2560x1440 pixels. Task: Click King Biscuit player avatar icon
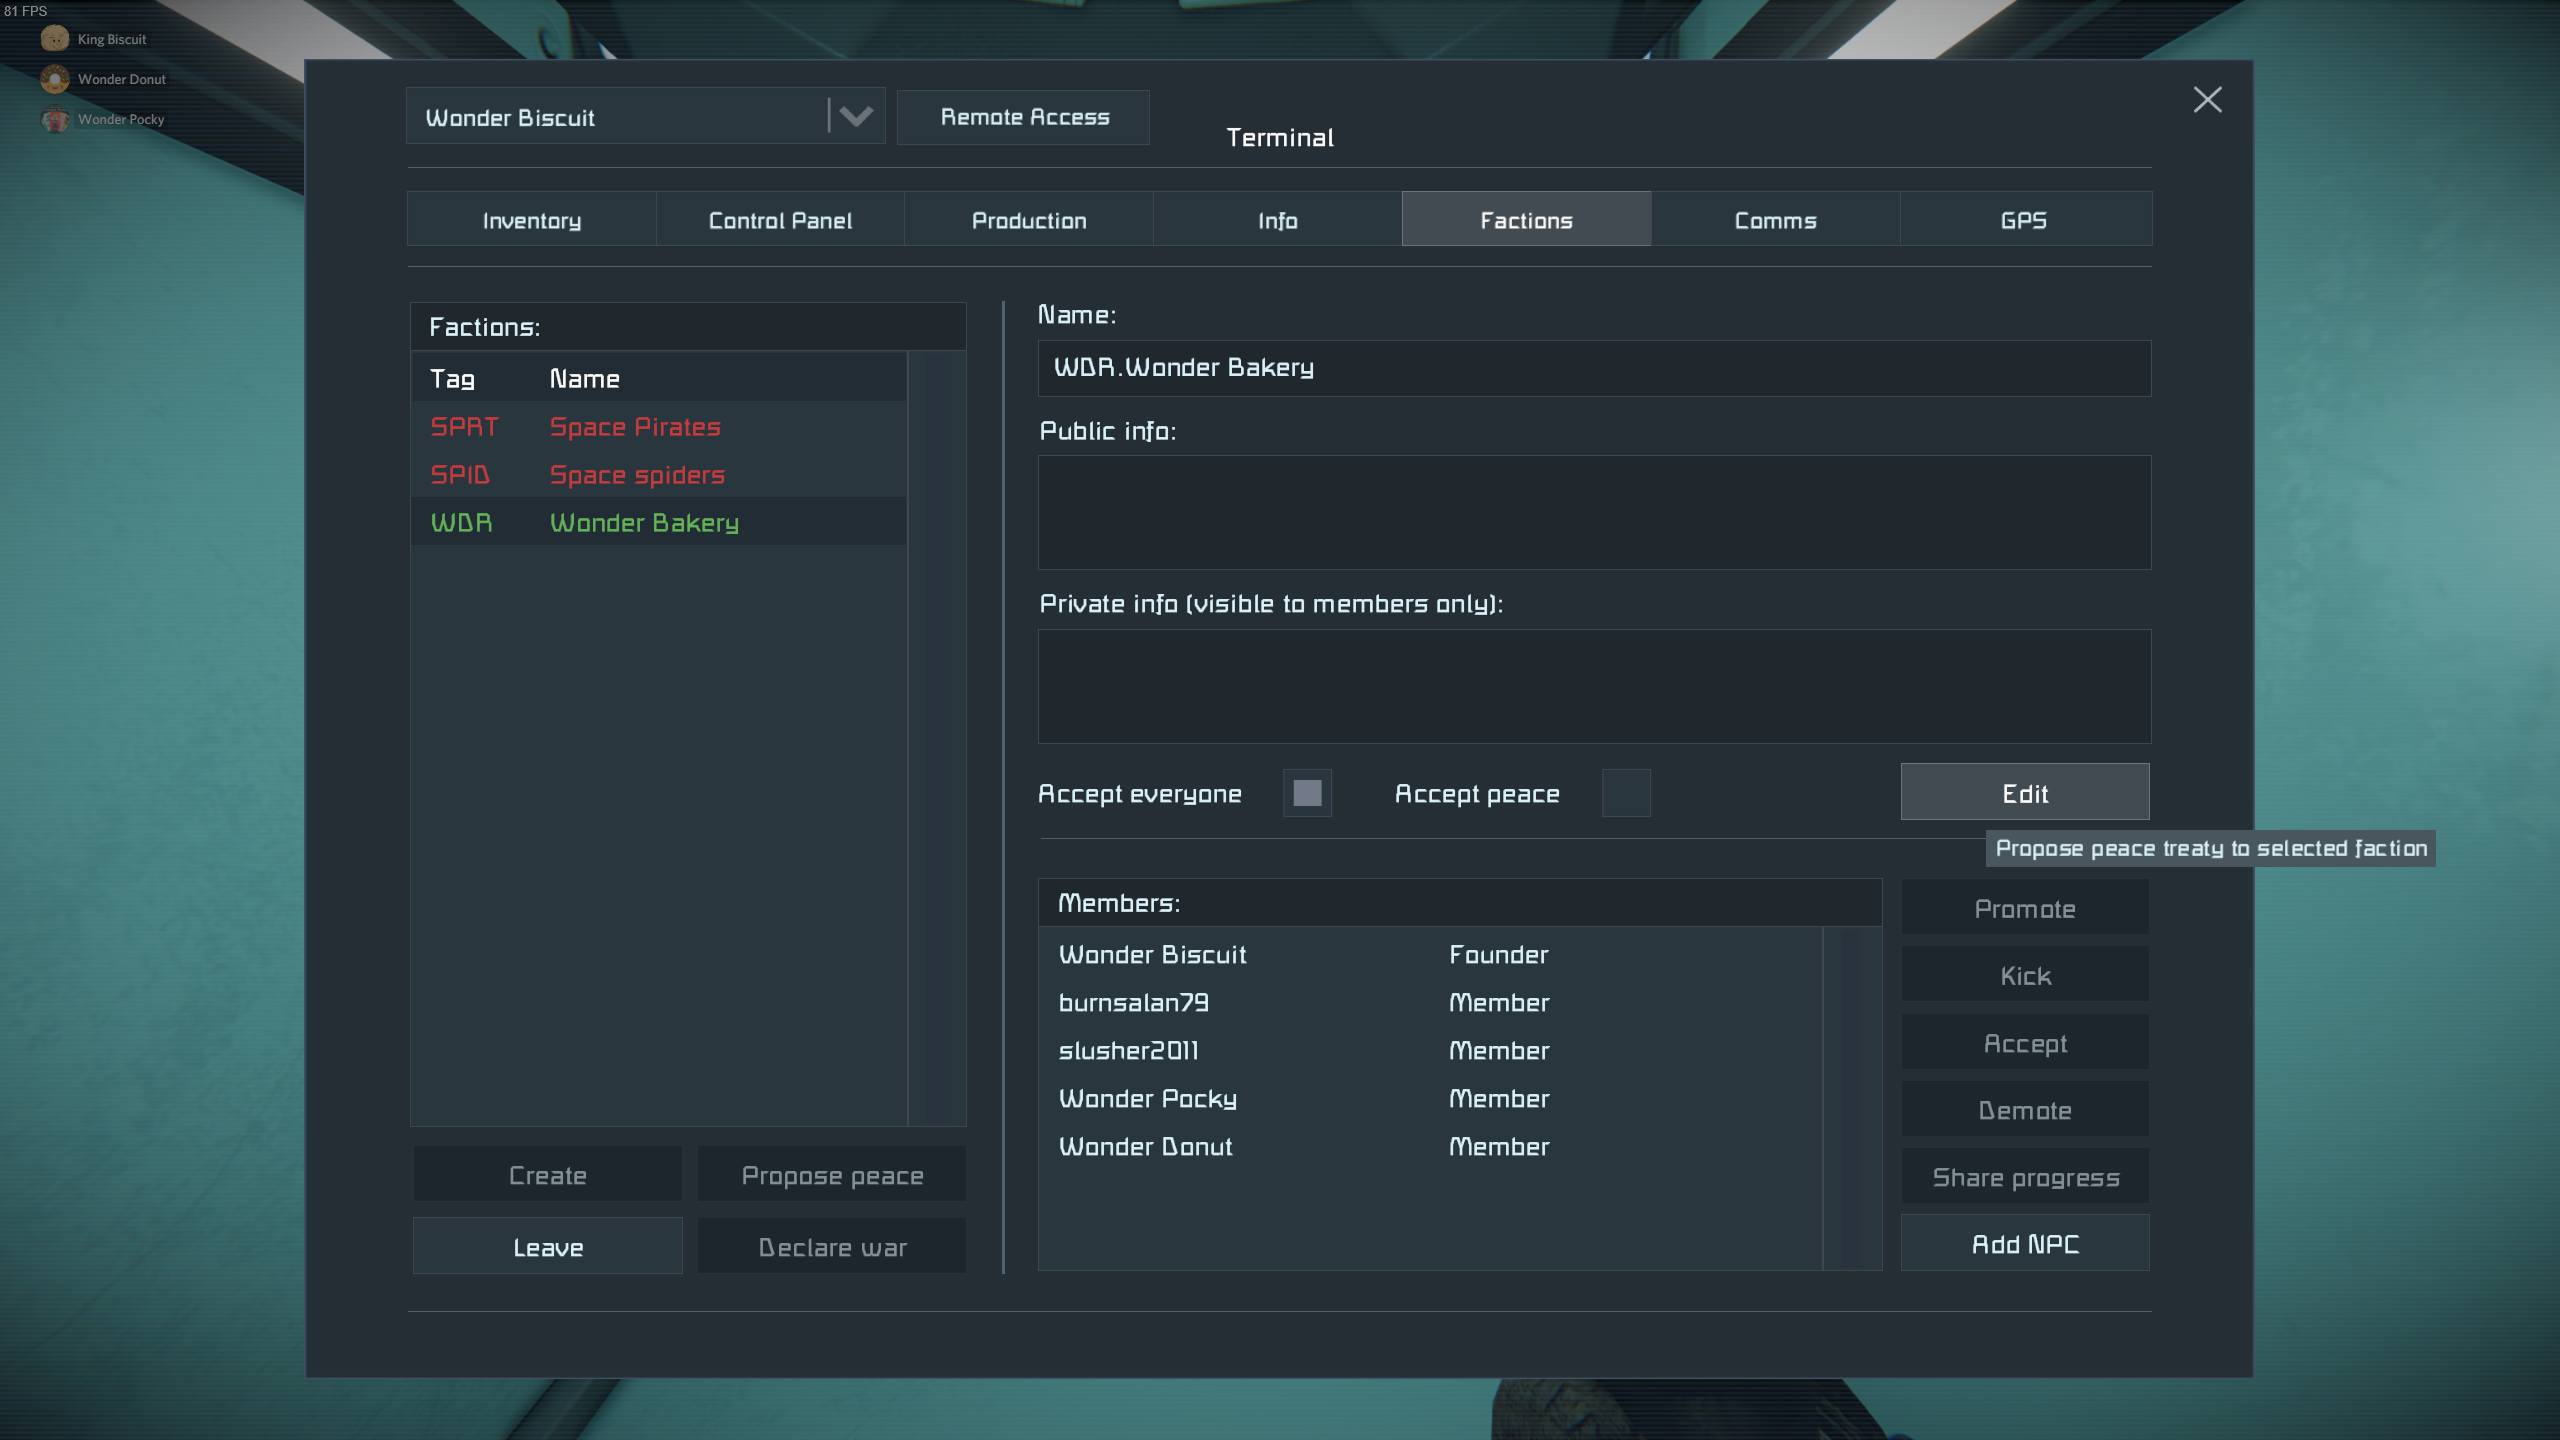point(55,39)
